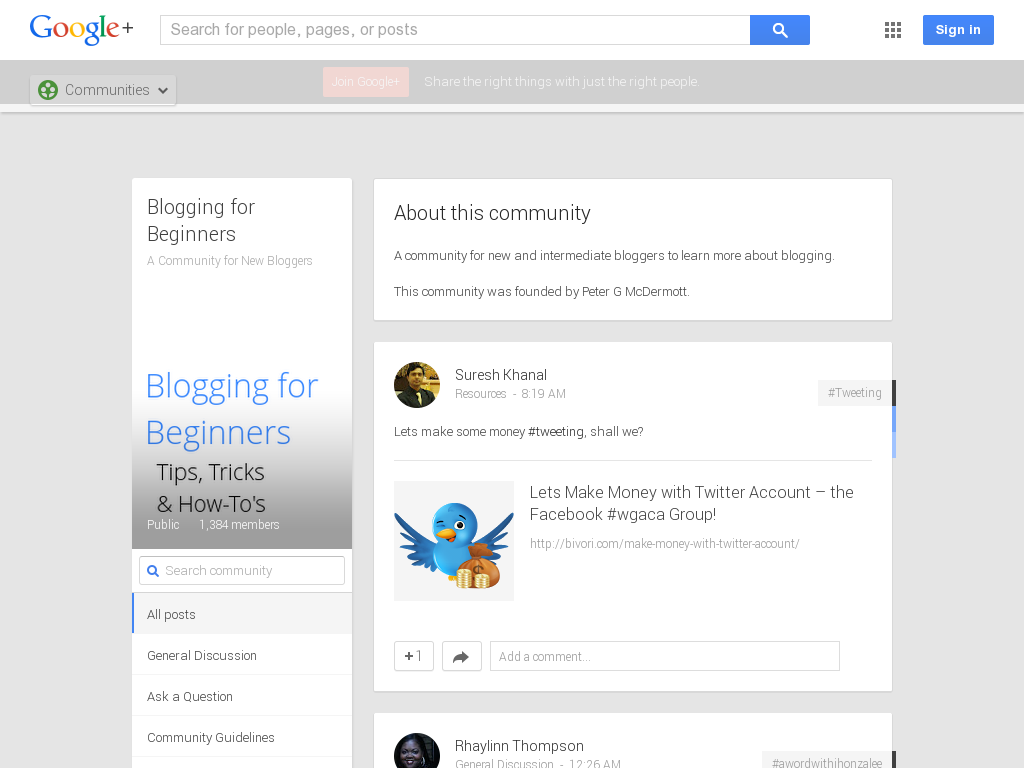Click the bivori.com make-money URL link
The width and height of the screenshot is (1024, 768).
664,543
